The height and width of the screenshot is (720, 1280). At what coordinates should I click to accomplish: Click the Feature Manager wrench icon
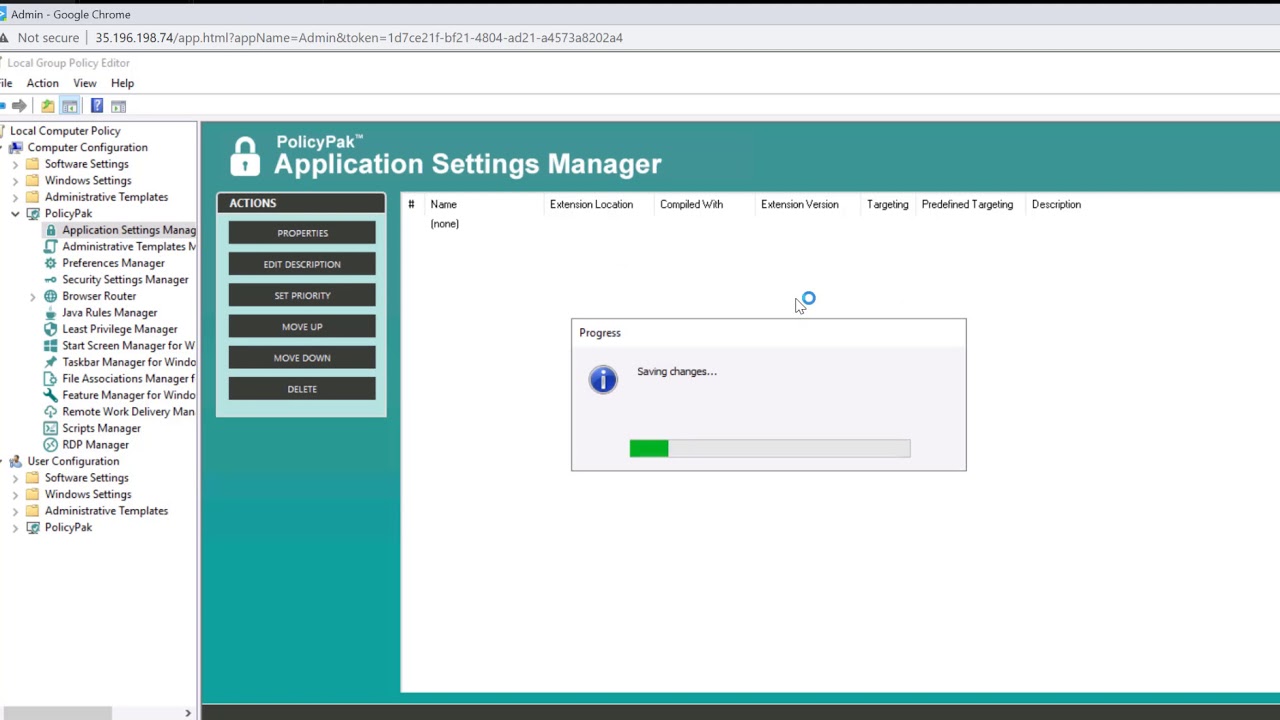[51, 395]
